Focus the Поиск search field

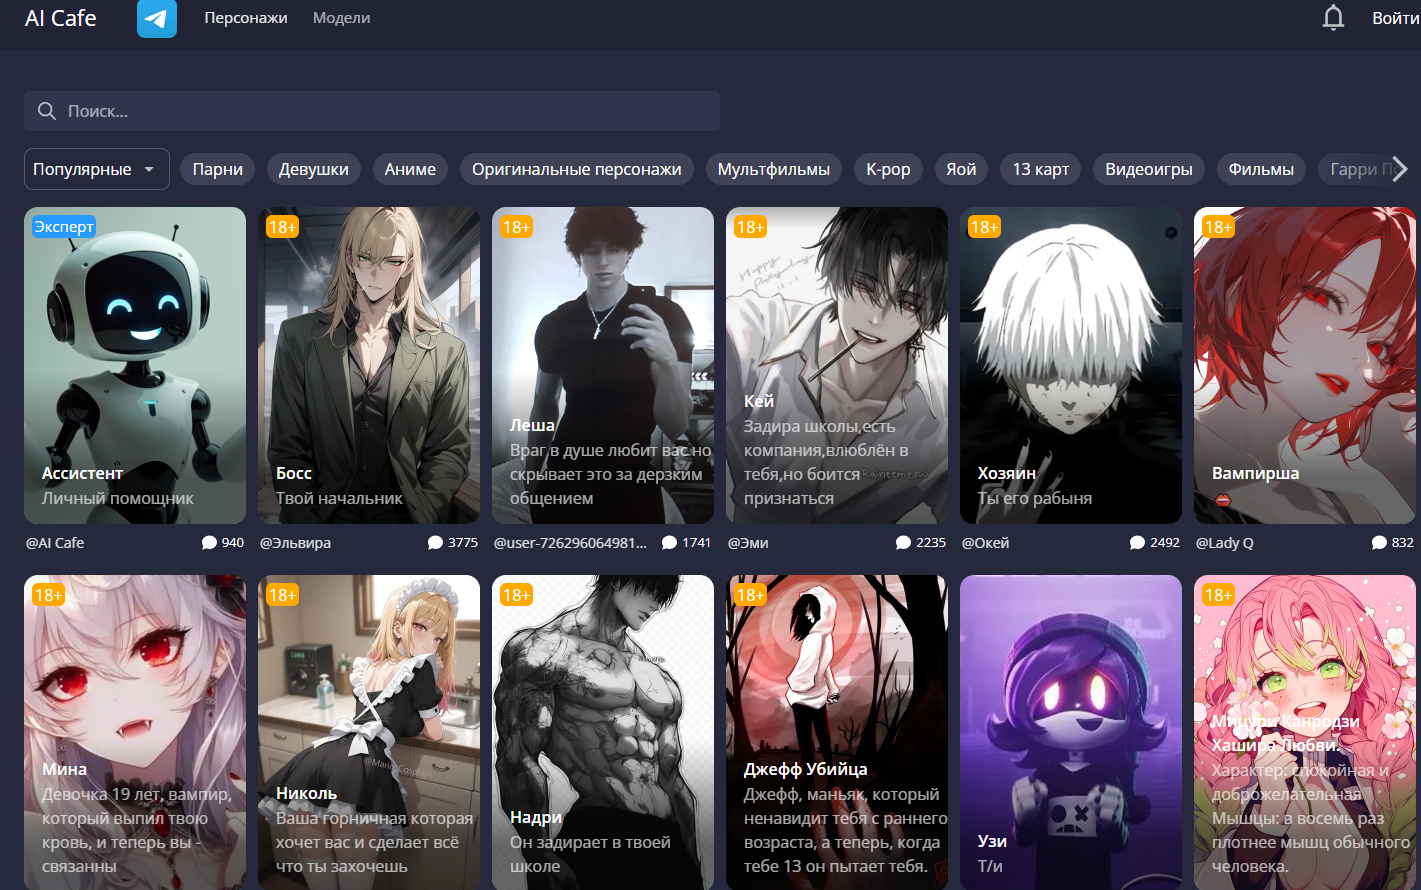(x=372, y=111)
